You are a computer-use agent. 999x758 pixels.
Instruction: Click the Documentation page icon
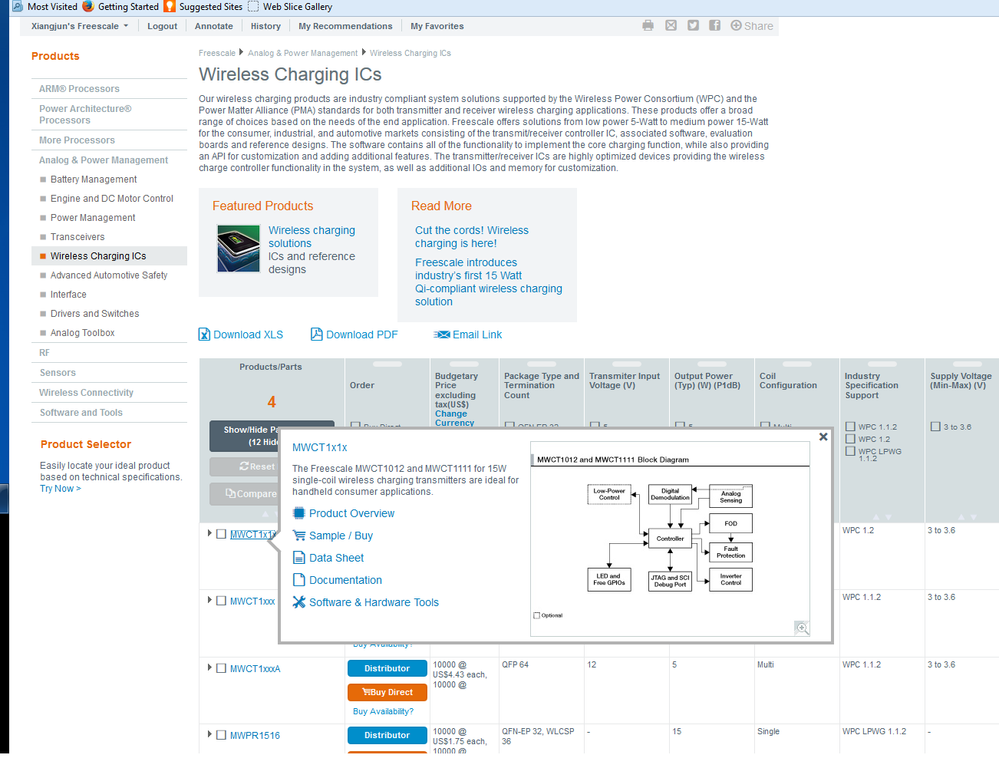point(299,580)
